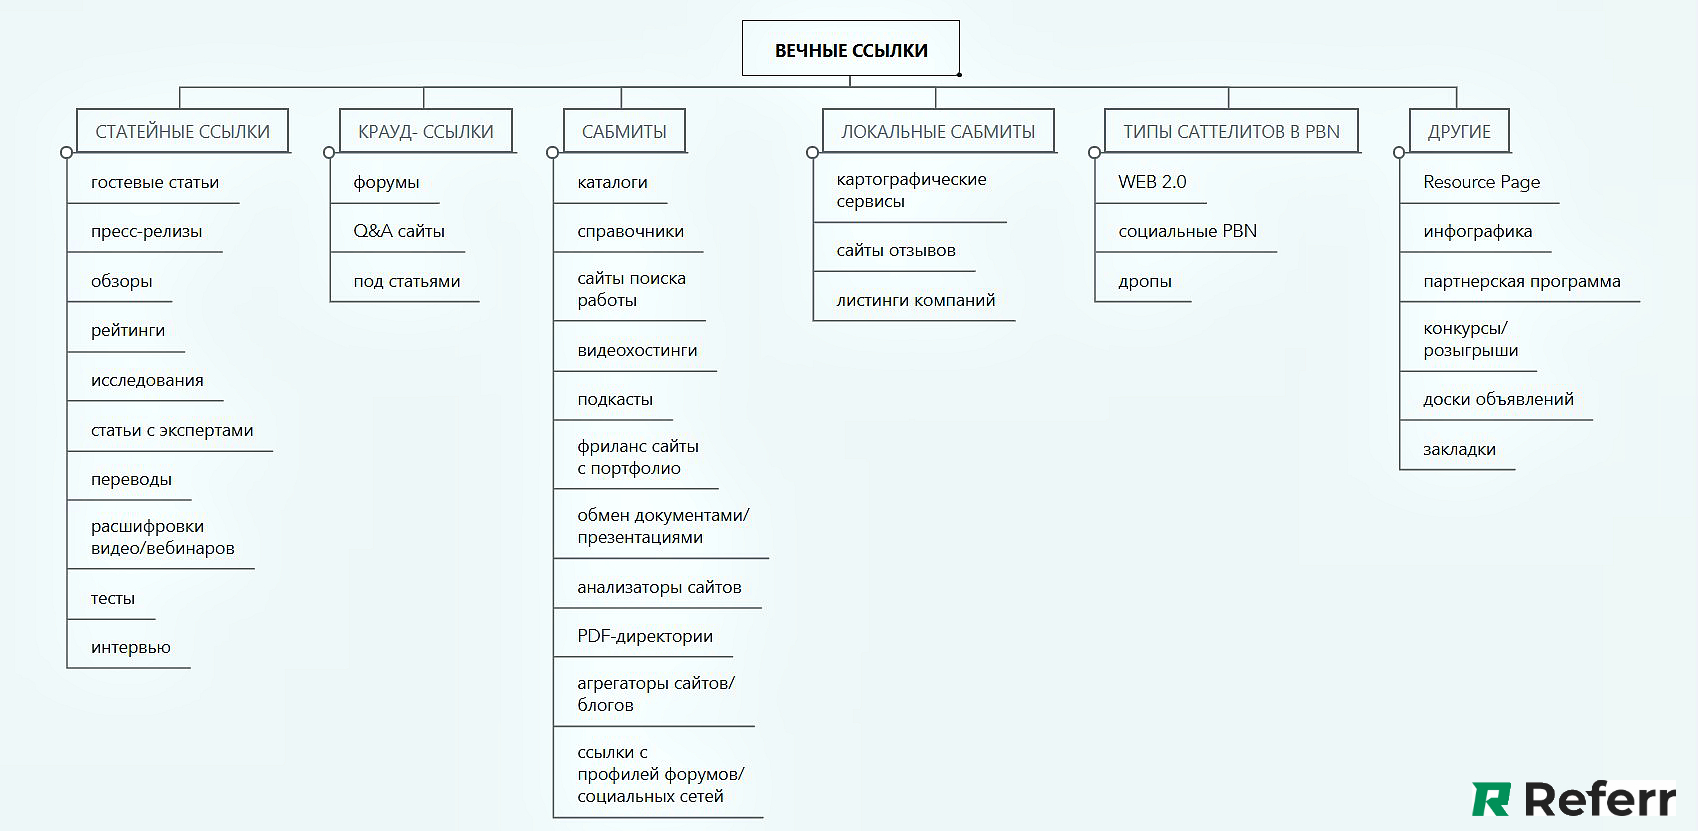Click the Referr logo icon
The height and width of the screenshot is (831, 1698).
click(1491, 800)
